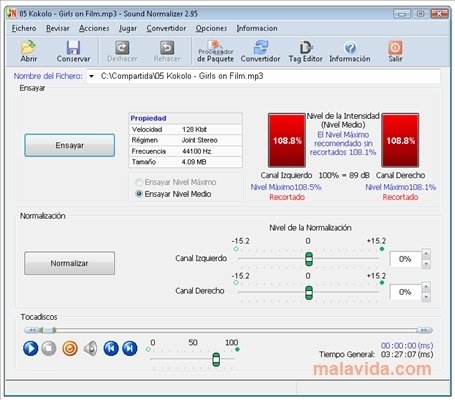Click the 00:00:00 (ms) elapsed time
The image size is (455, 400).
(x=407, y=346)
